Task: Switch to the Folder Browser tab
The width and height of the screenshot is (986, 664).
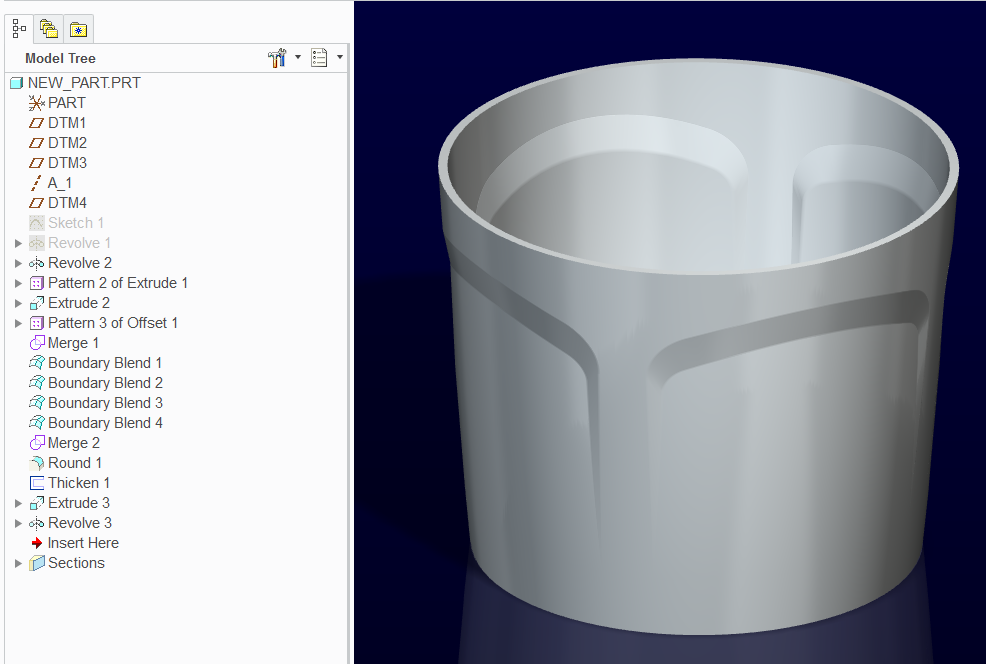Action: 47,28
